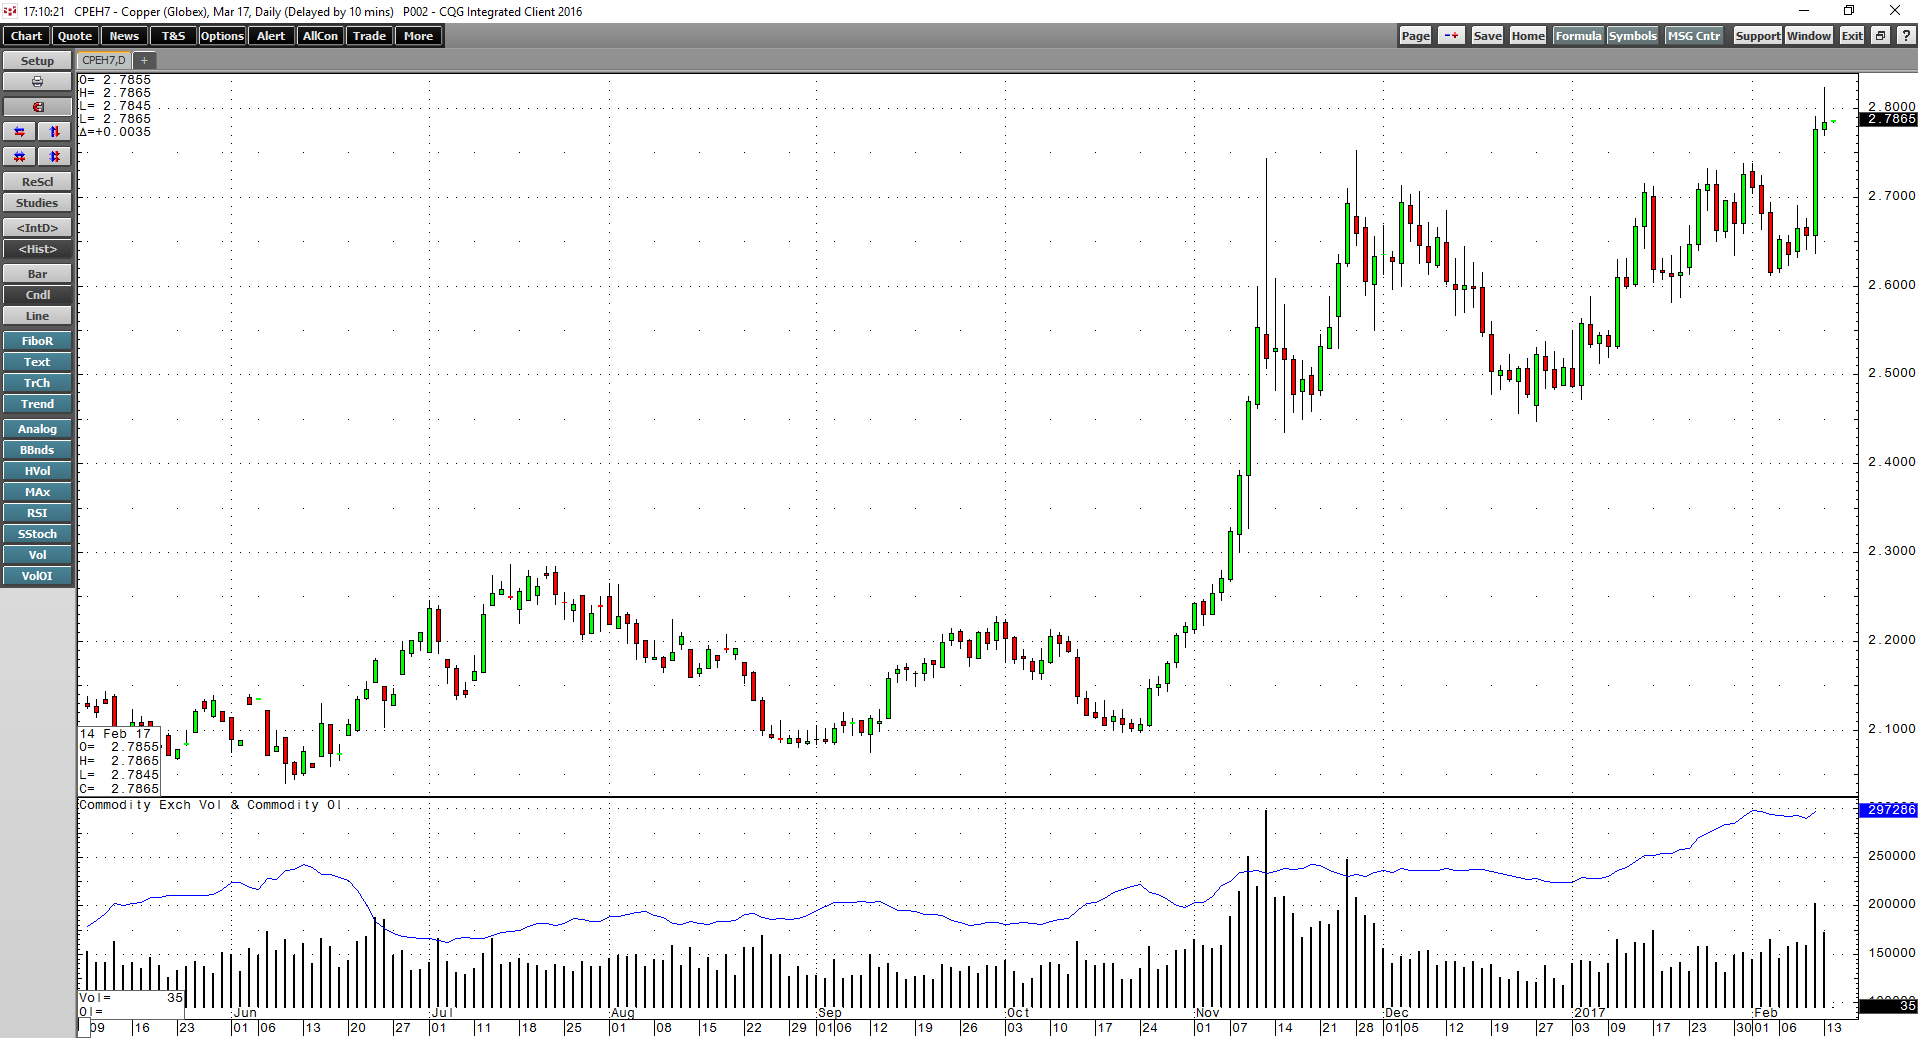1918x1038 pixels.
Task: Select the TrCh trend channel tool
Action: tap(37, 383)
